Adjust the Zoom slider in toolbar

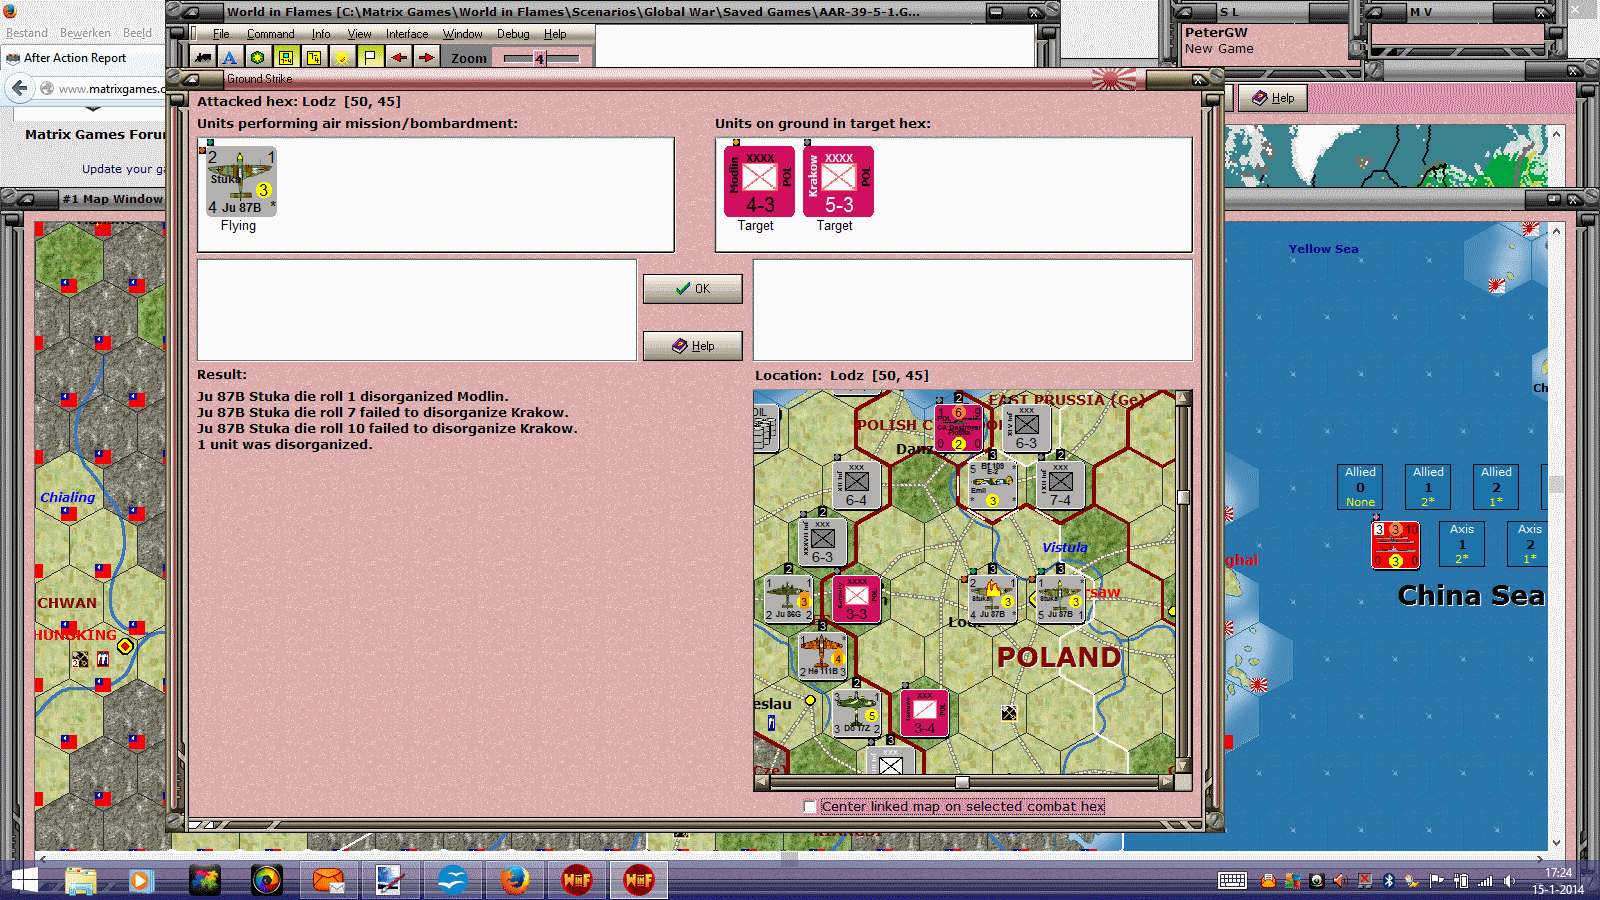point(541,58)
